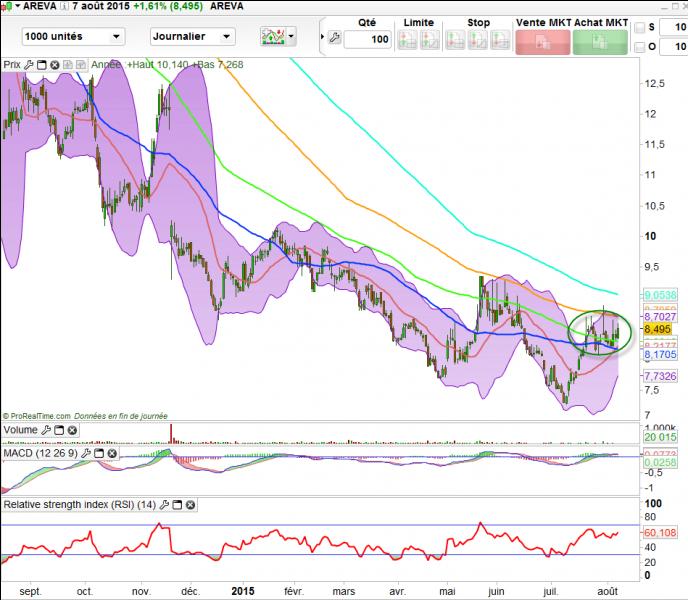The width and height of the screenshot is (688, 600).
Task: Click the third Stop order icon
Action: [x=500, y=40]
